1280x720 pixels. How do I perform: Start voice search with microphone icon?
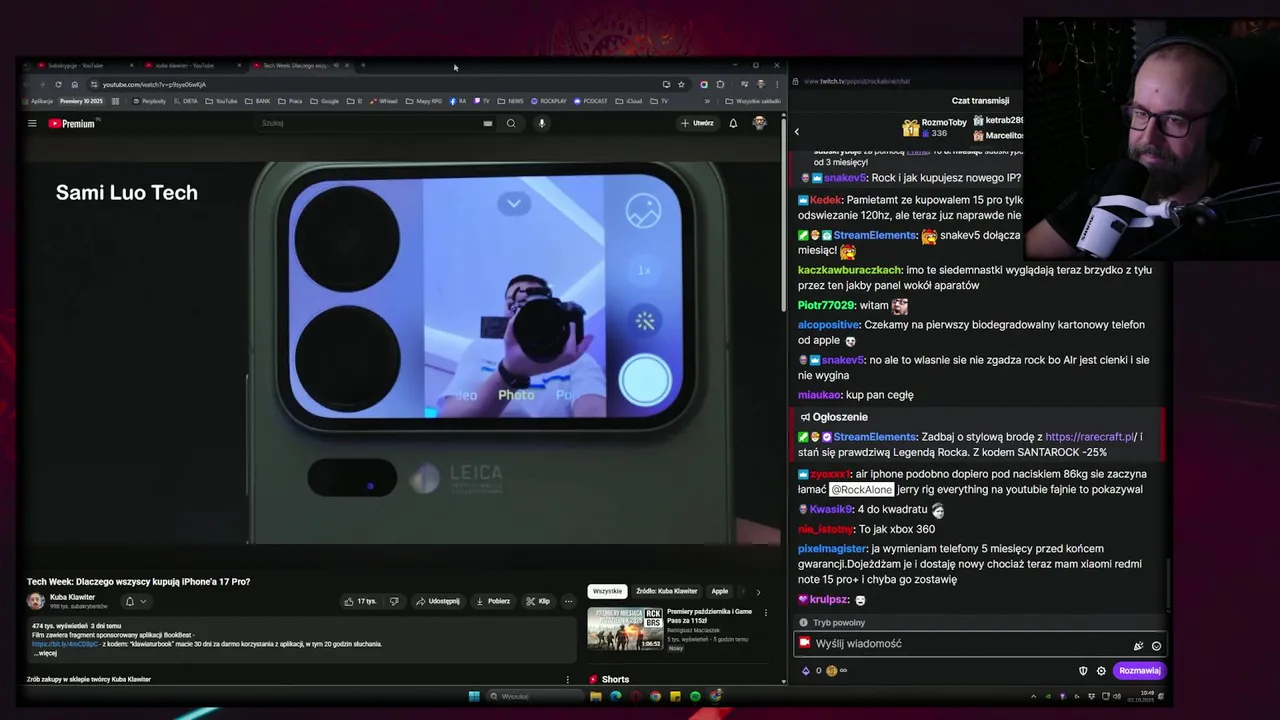[x=541, y=123]
